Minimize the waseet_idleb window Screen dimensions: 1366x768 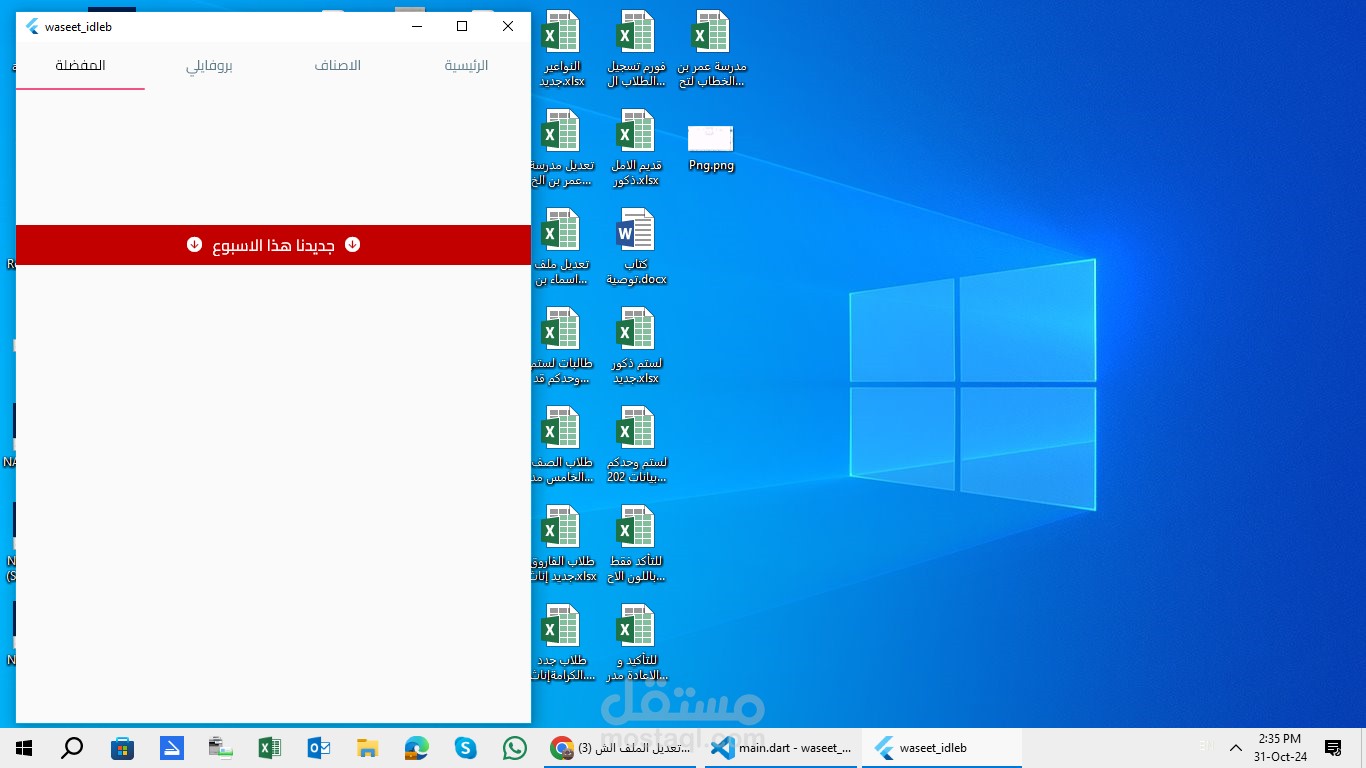(417, 27)
